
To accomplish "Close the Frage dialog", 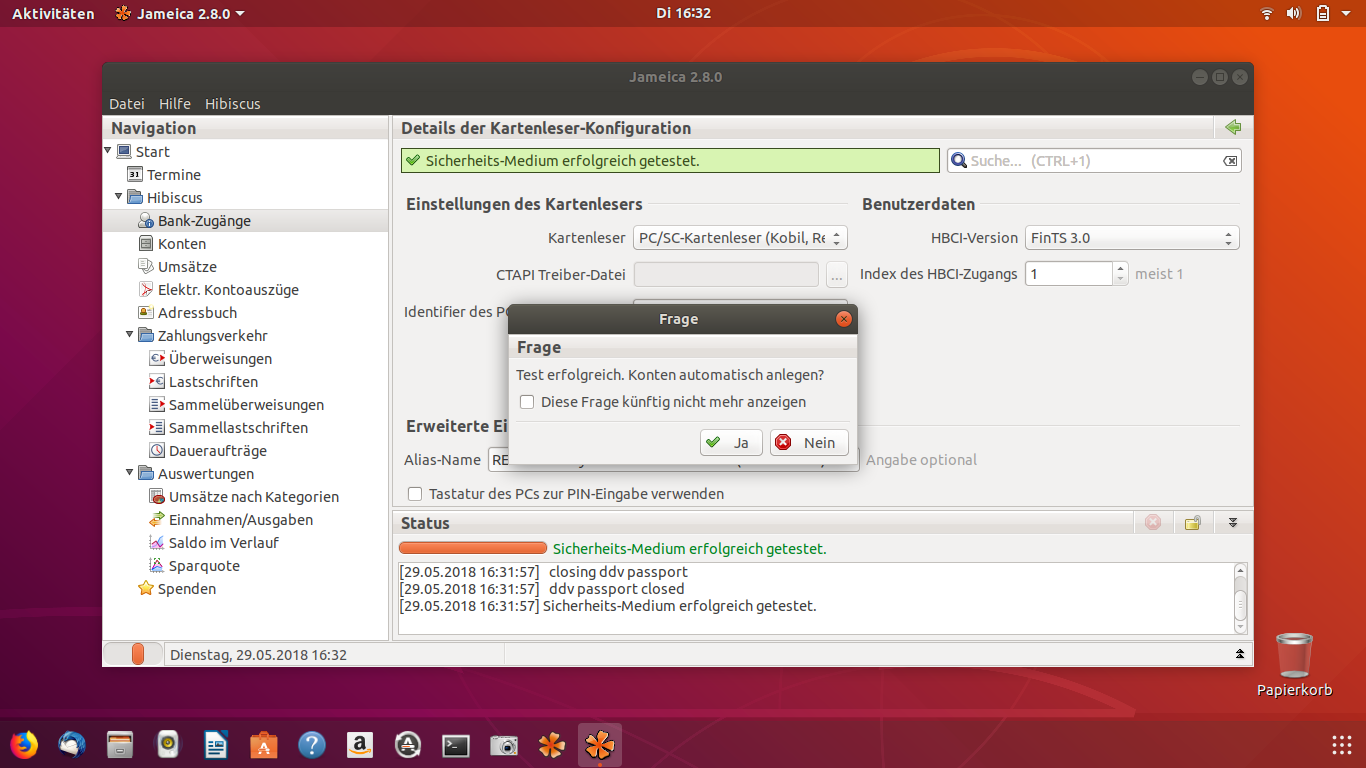I will click(x=843, y=319).
